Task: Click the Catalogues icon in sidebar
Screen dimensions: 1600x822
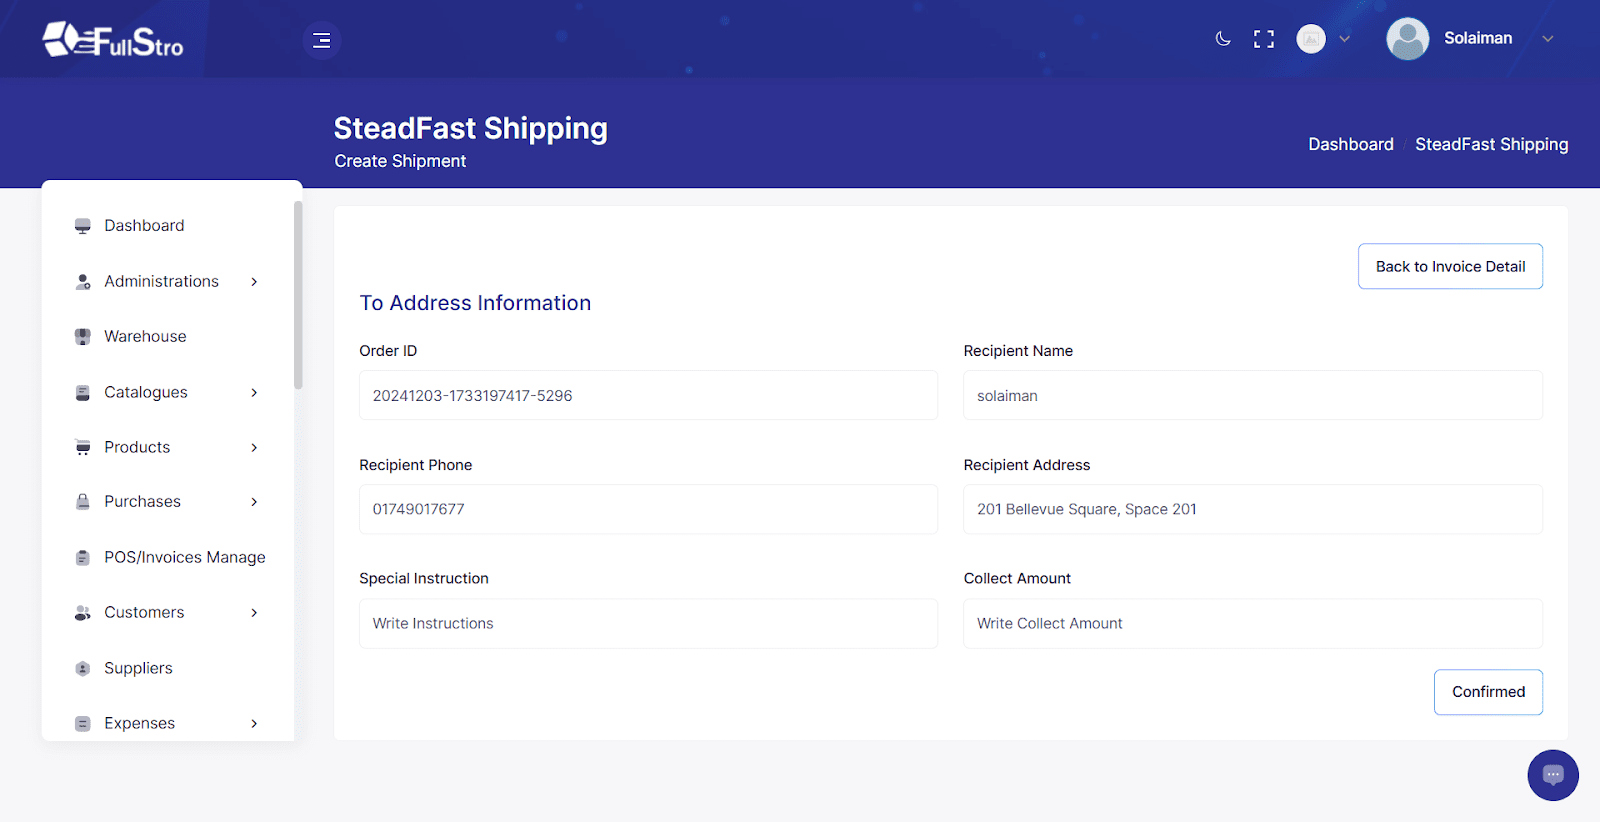Action: click(83, 393)
